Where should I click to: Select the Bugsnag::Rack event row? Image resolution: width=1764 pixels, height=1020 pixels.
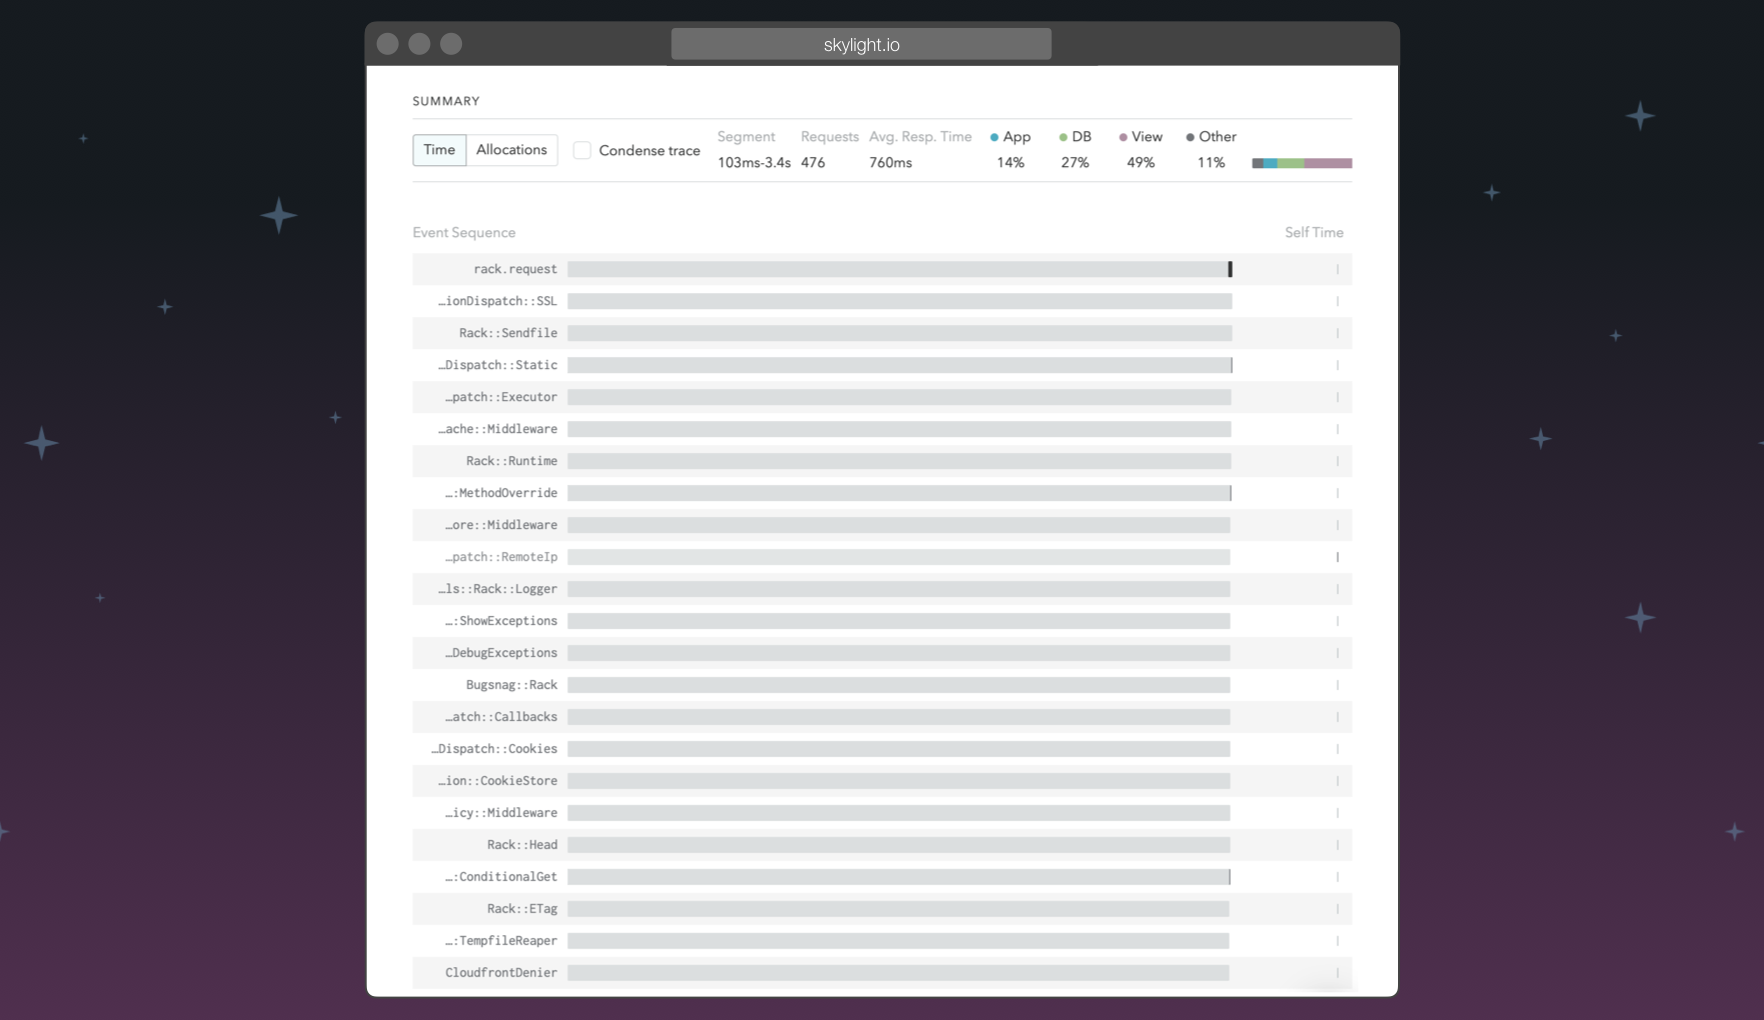point(882,685)
